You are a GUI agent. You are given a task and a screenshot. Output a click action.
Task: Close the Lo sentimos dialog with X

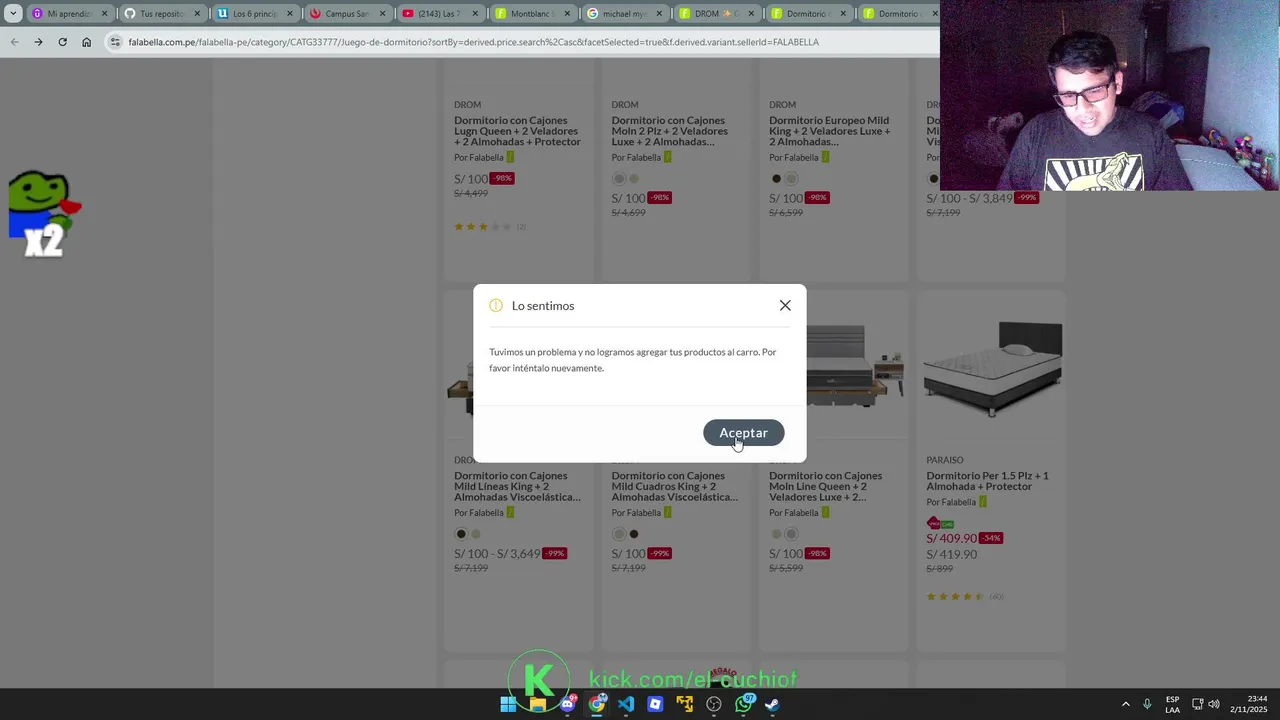[785, 306]
